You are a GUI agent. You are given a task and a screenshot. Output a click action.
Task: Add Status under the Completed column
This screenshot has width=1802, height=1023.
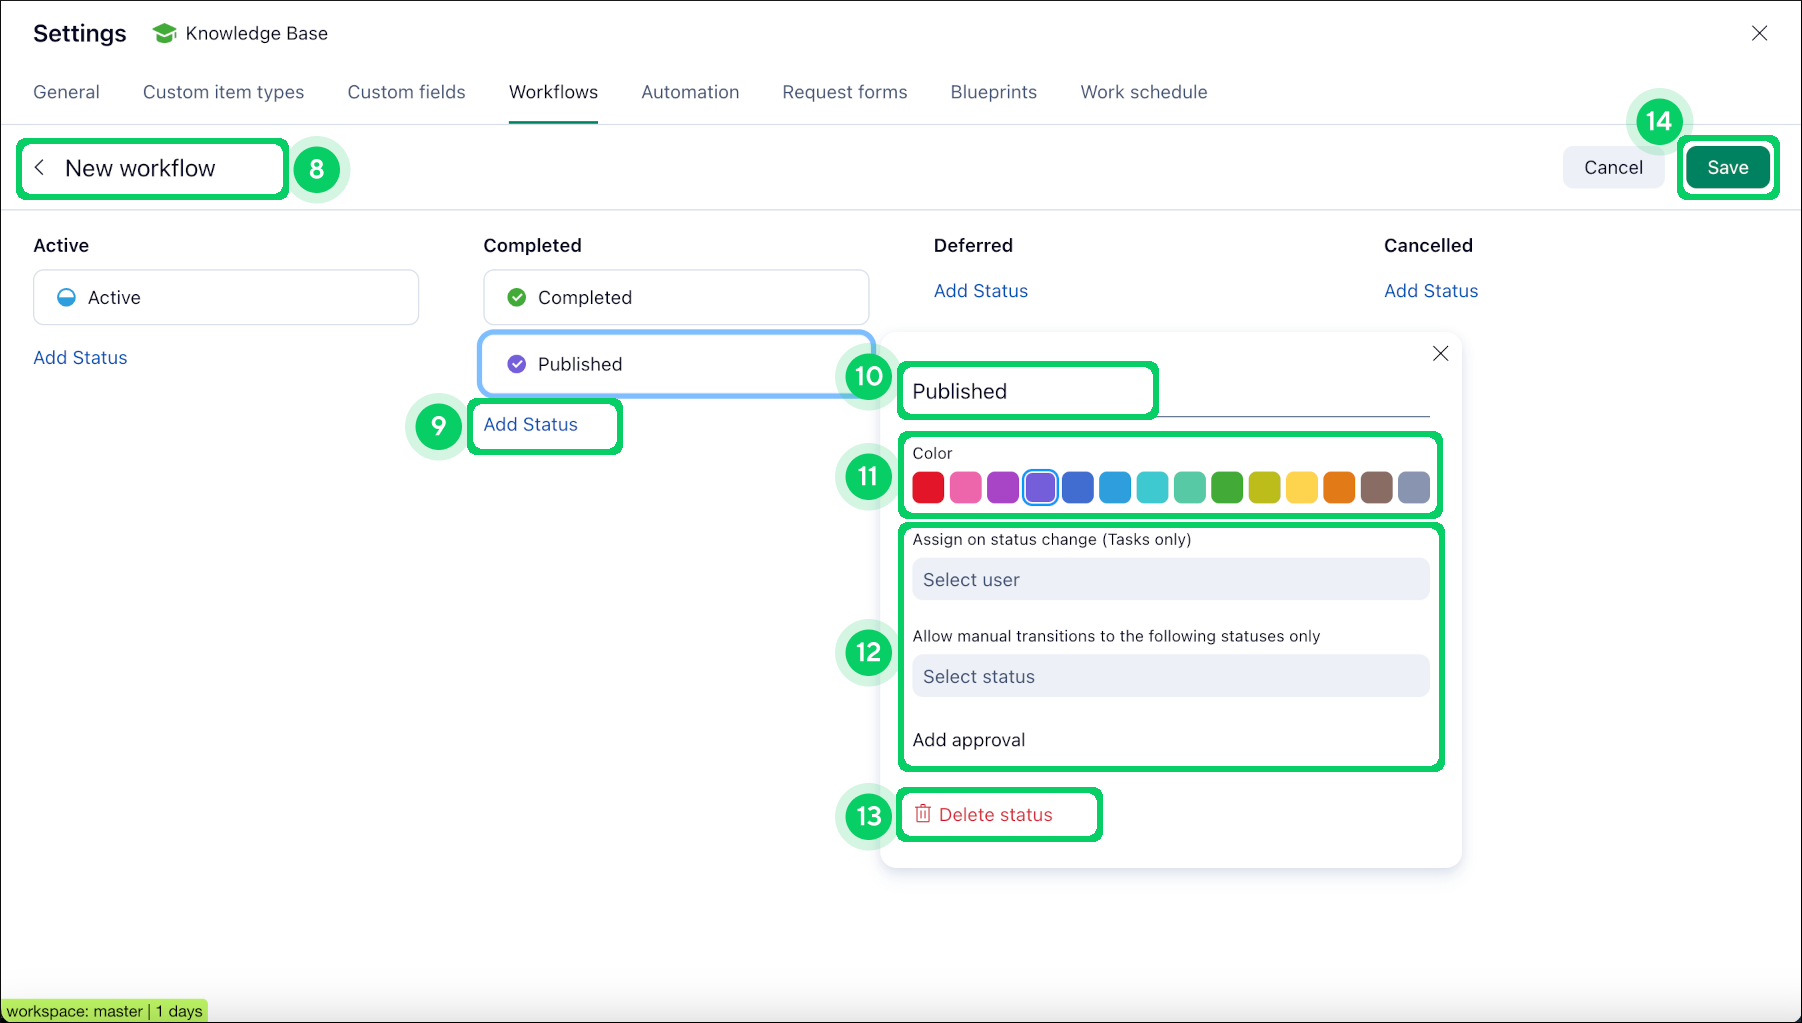pyautogui.click(x=530, y=424)
